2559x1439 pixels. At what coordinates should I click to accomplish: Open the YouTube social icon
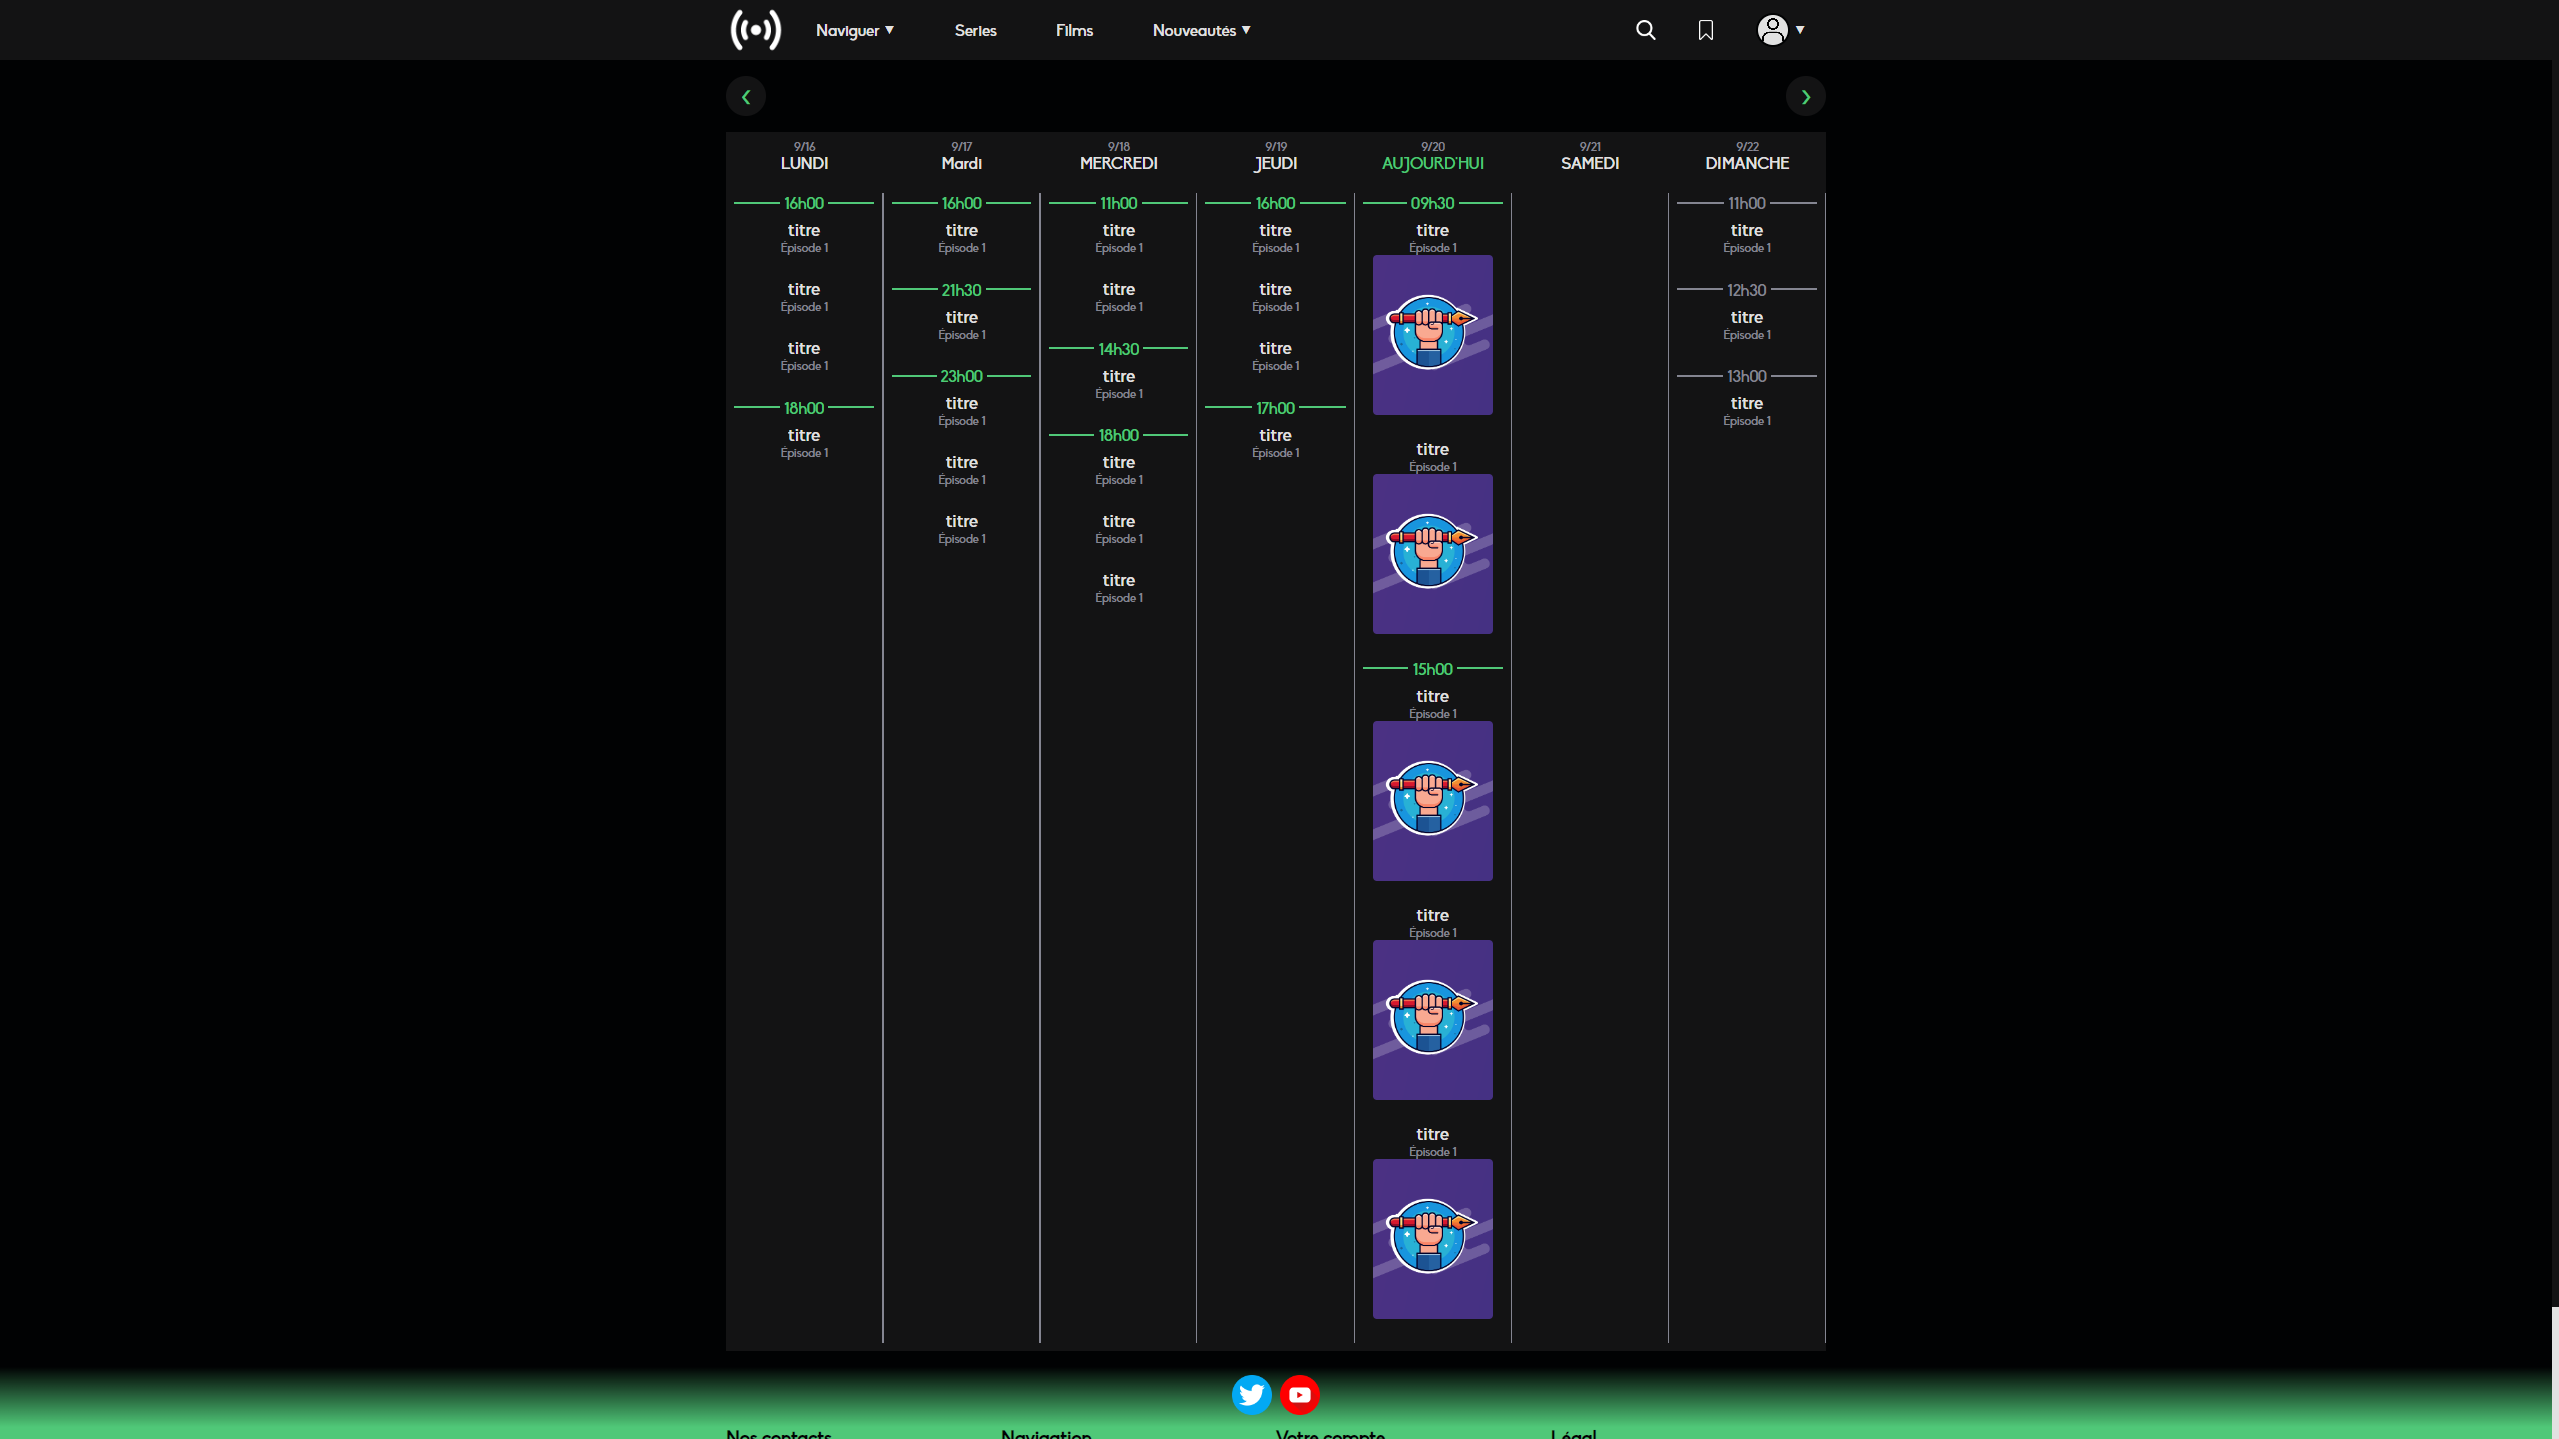(1299, 1394)
